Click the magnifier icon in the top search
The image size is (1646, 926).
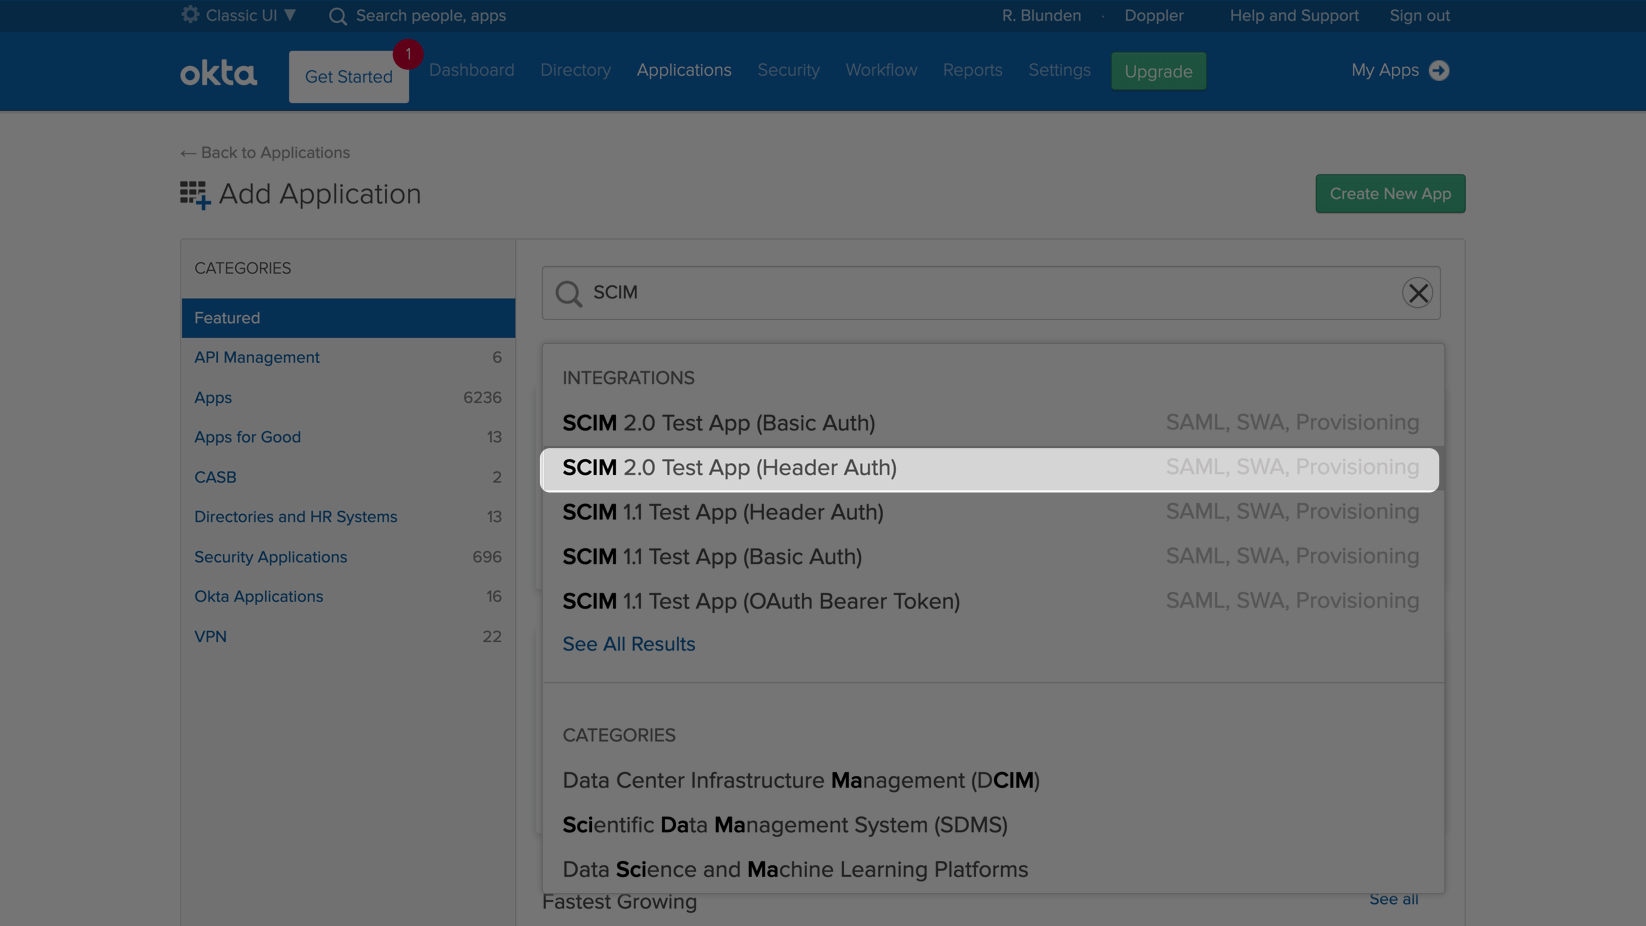point(338,16)
